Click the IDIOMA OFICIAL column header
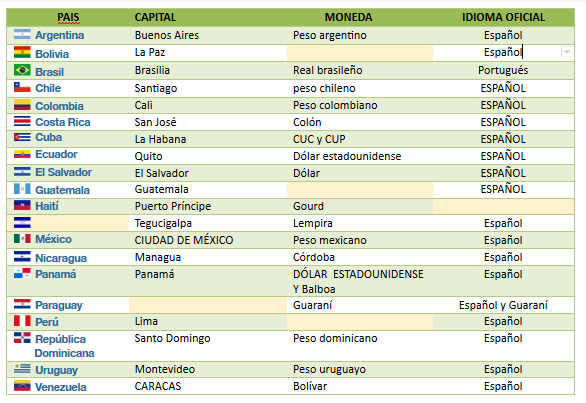 503,17
